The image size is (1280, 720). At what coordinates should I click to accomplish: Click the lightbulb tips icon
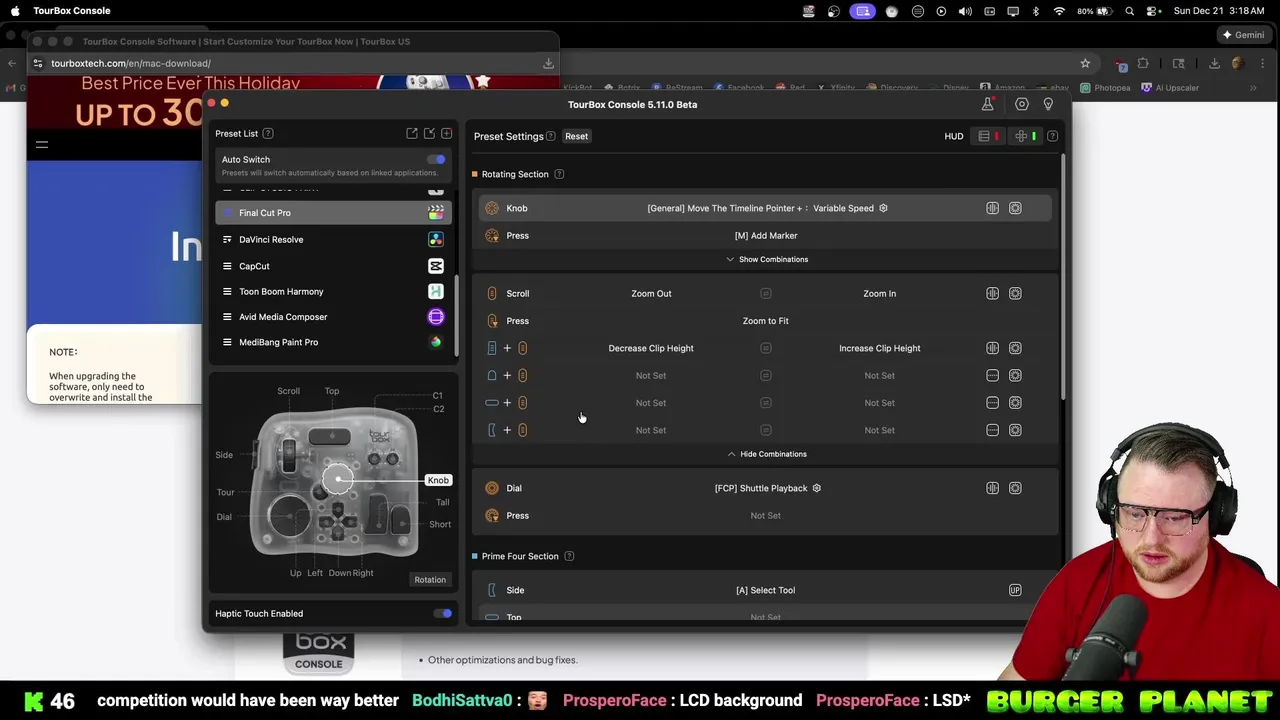click(1048, 104)
